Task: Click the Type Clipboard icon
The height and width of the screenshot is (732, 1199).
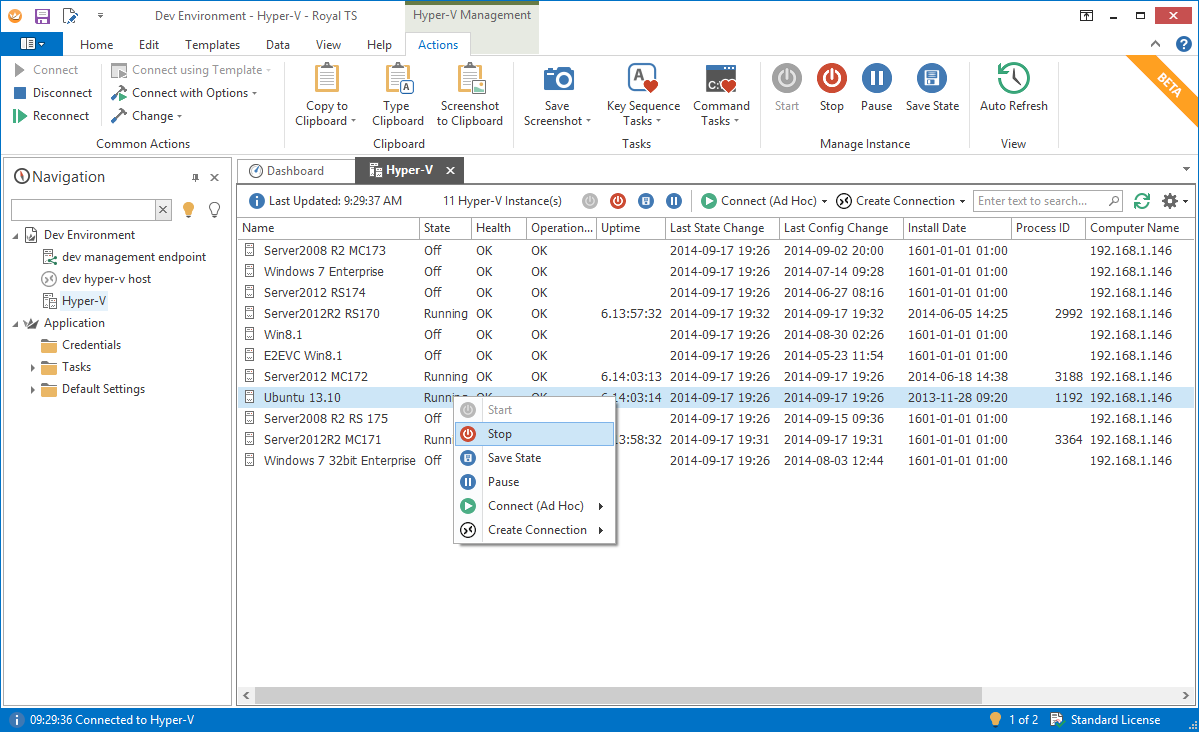Action: (398, 79)
